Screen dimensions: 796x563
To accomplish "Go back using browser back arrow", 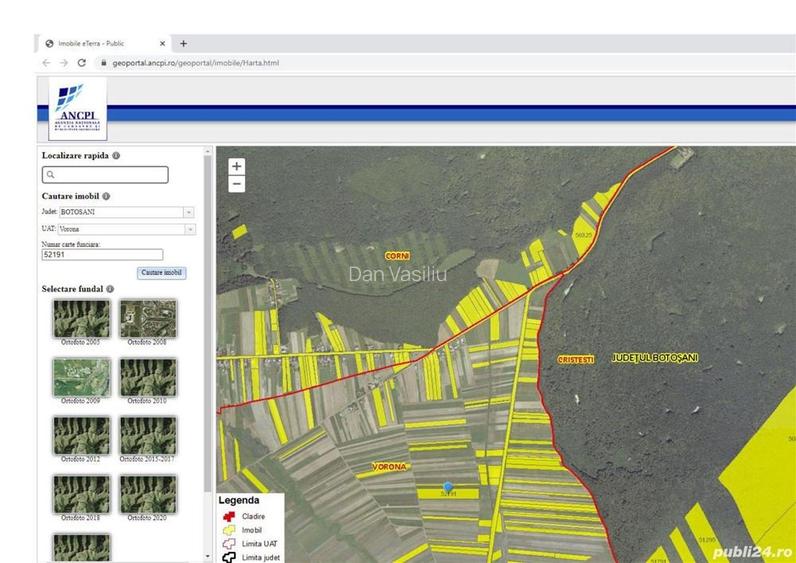I will (47, 62).
